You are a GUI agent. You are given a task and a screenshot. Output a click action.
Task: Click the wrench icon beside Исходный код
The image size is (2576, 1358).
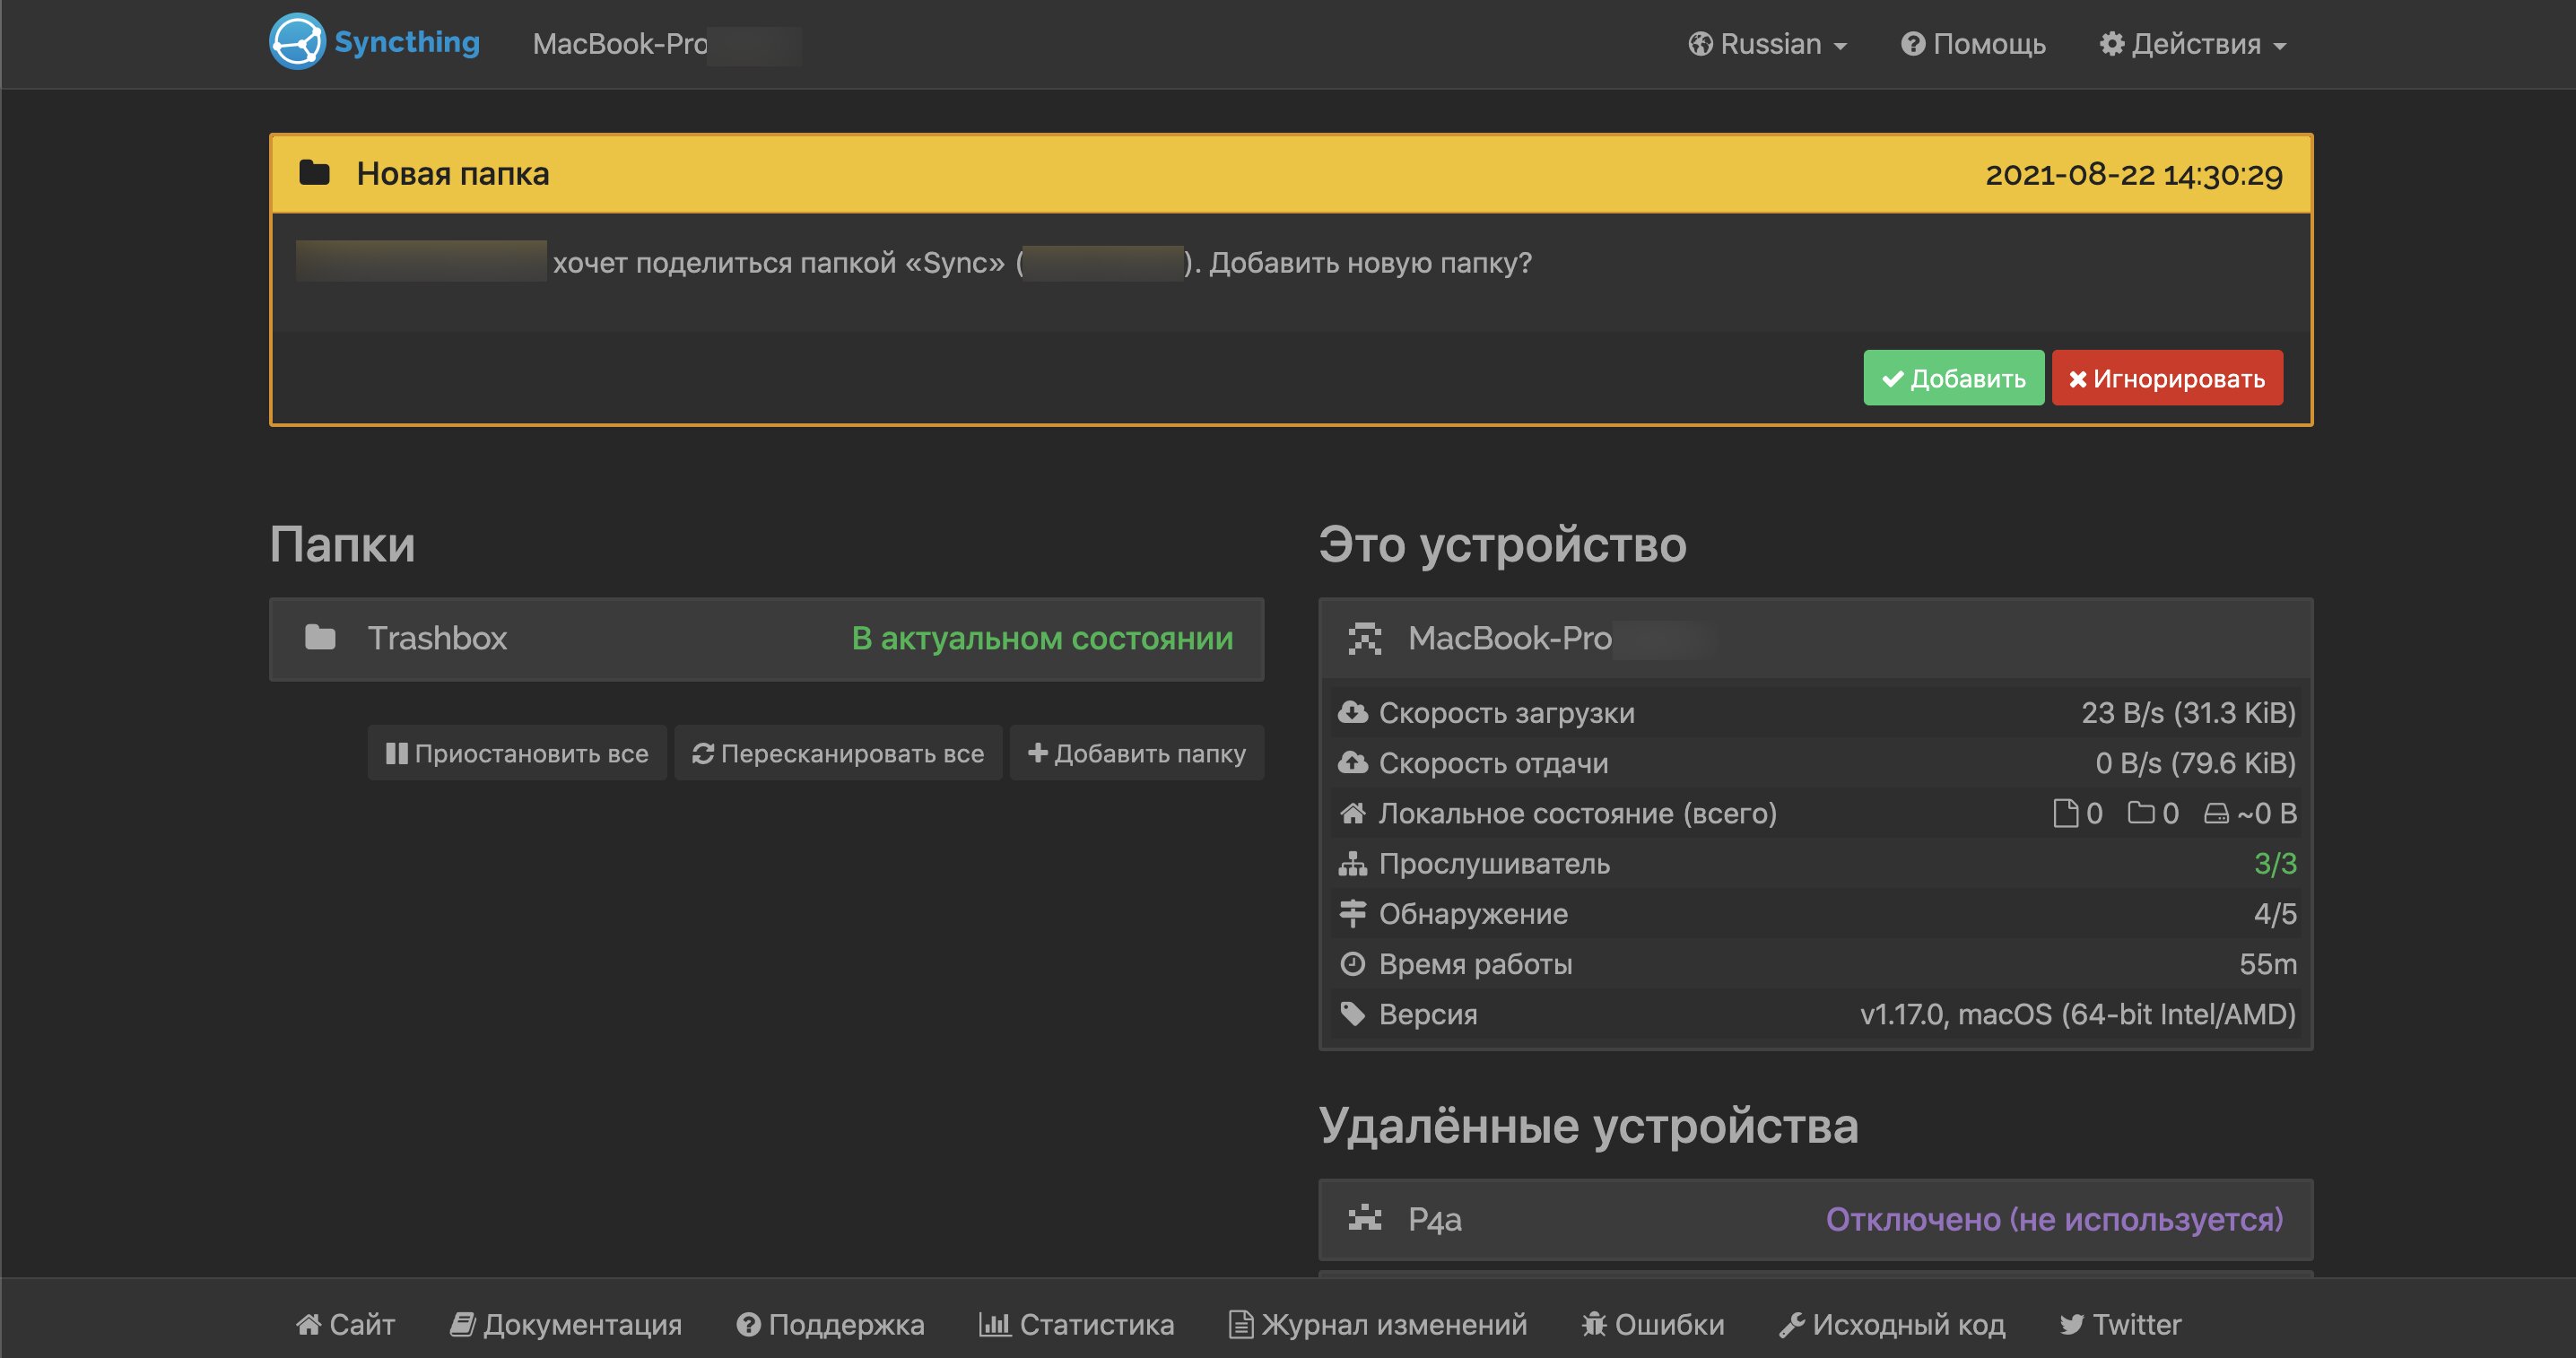click(x=1792, y=1324)
